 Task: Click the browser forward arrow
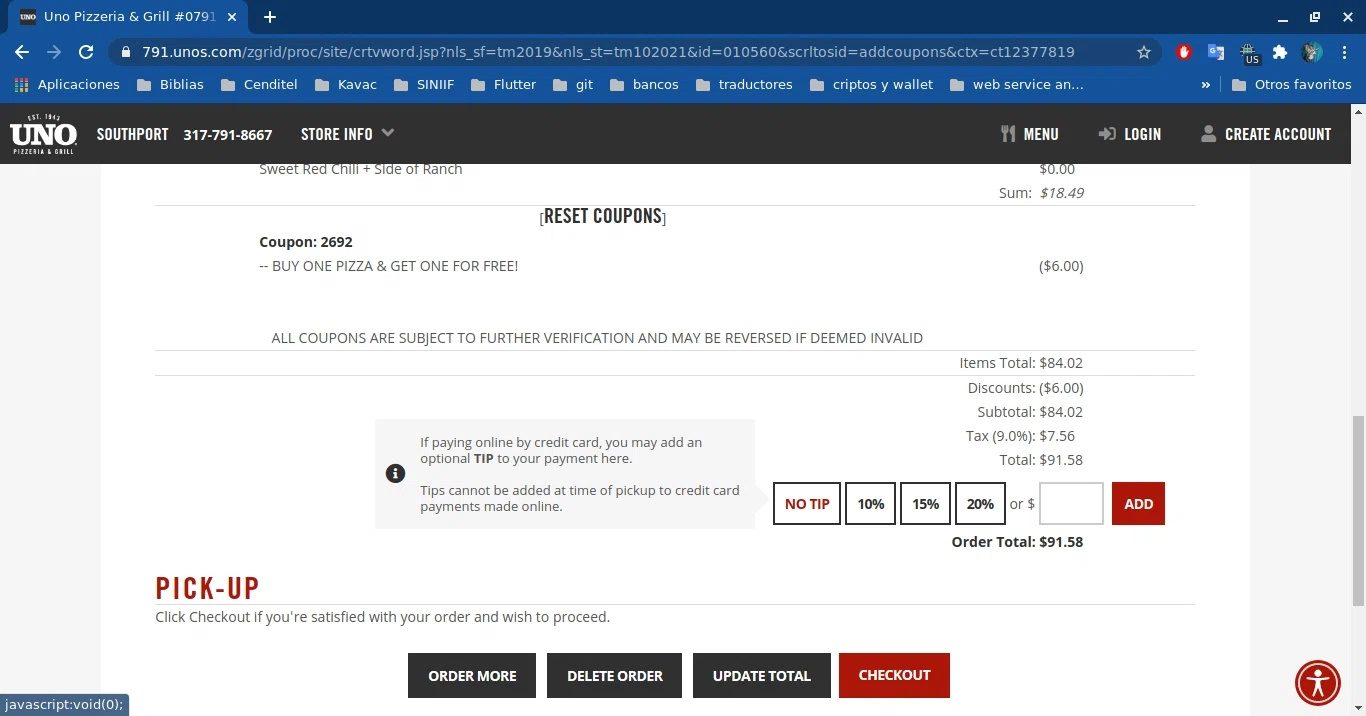[x=54, y=52]
